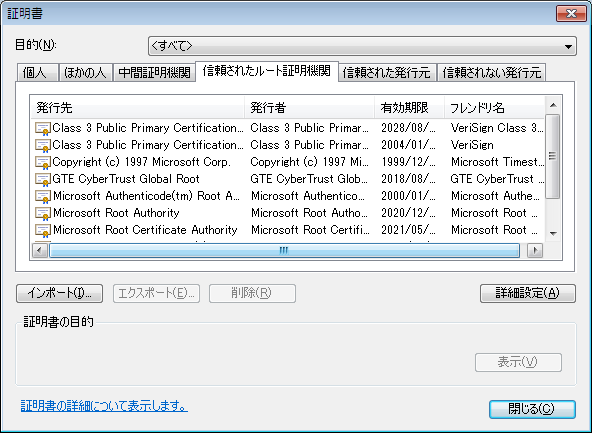Click friendly name 'Microsoft Timest...' cell
592x433 pixels.
[x=497, y=162]
